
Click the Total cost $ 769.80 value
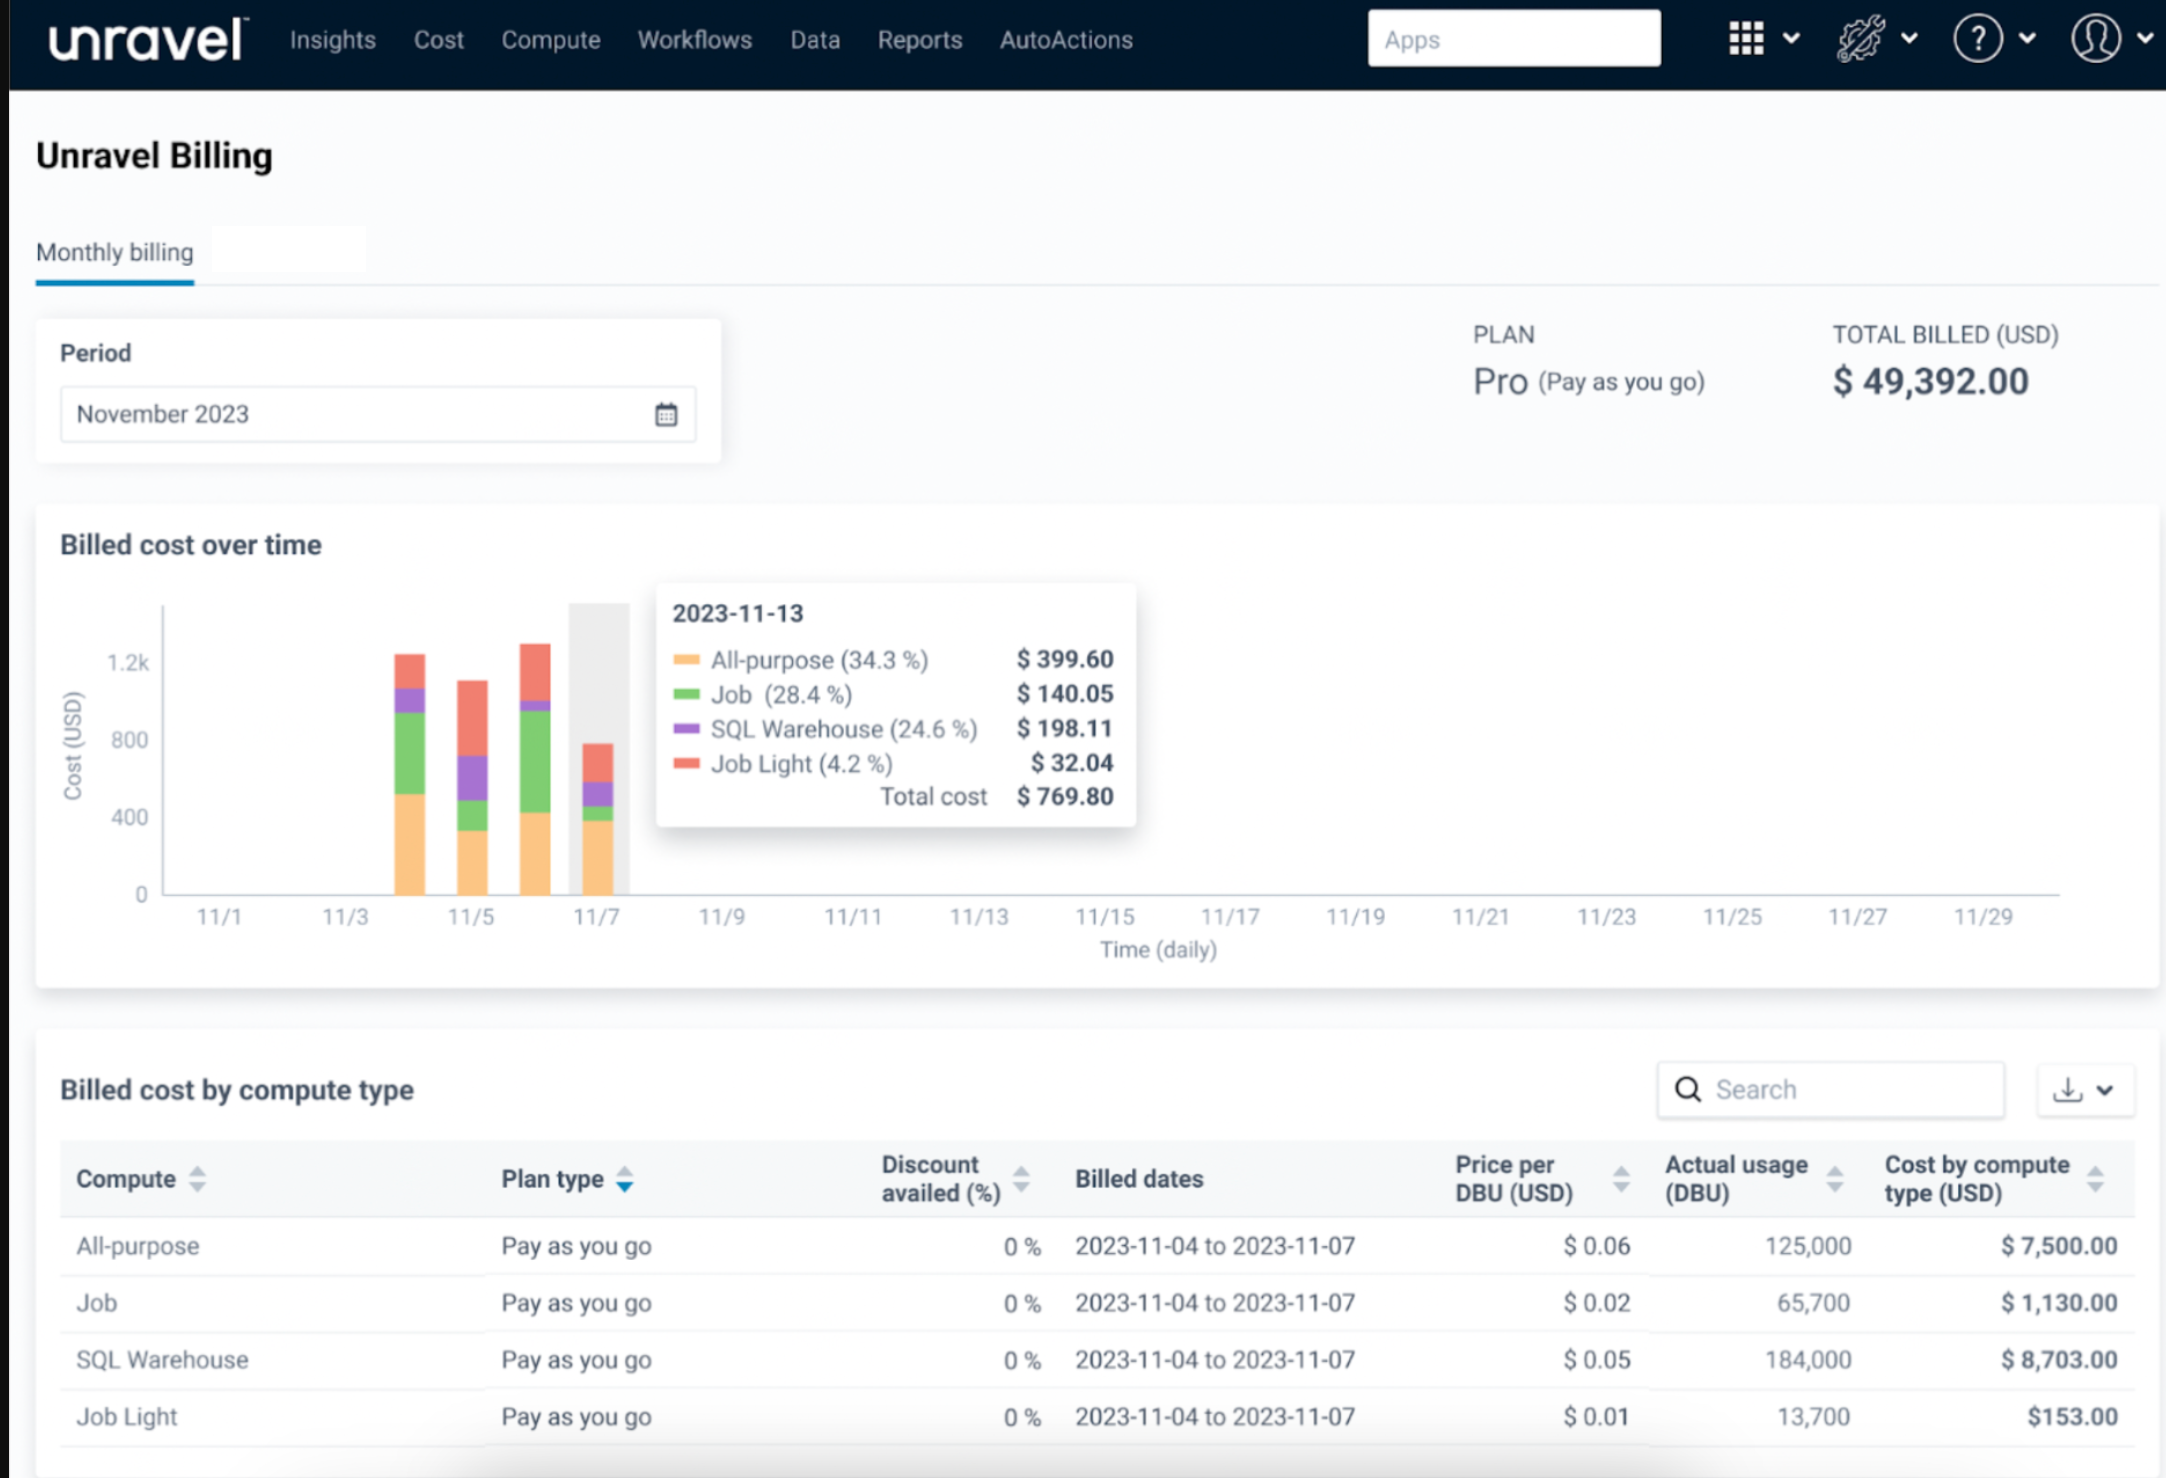tap(1065, 797)
